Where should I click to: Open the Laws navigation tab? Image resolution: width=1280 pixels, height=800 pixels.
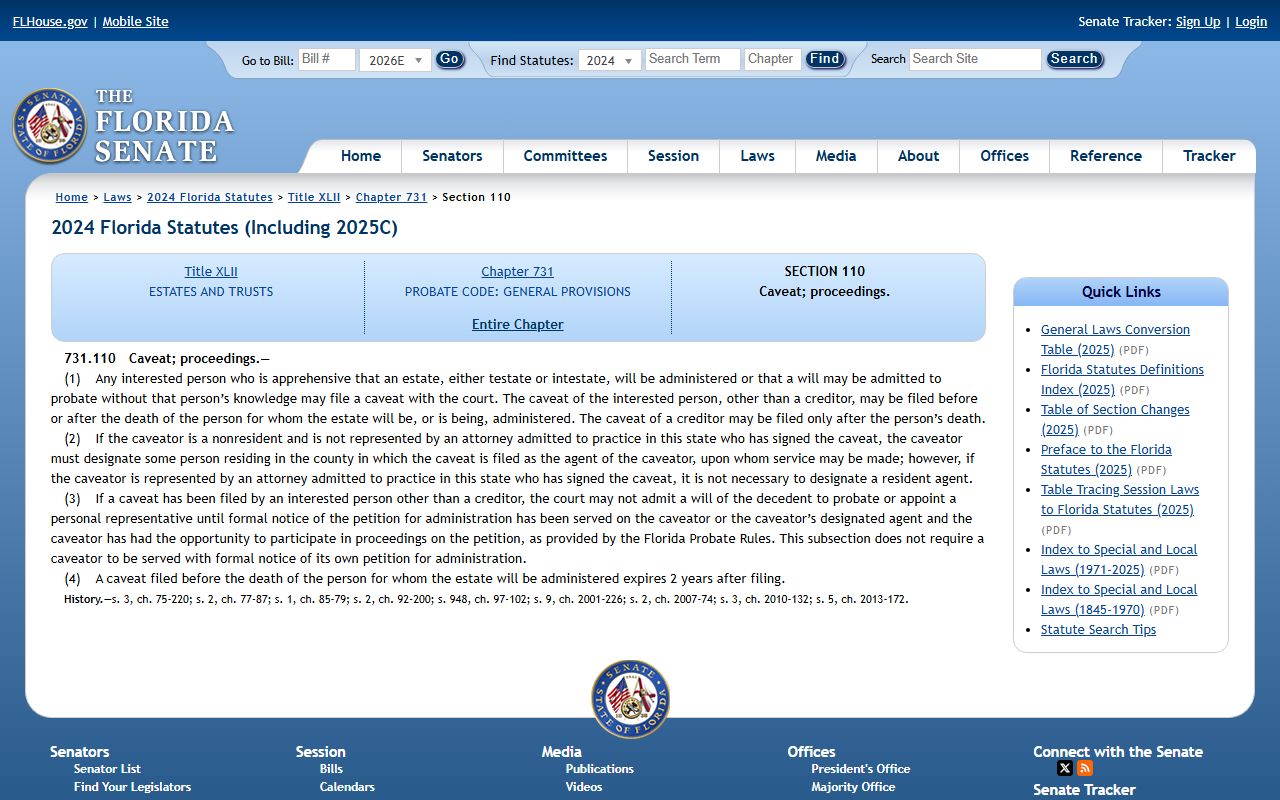pyautogui.click(x=757, y=156)
